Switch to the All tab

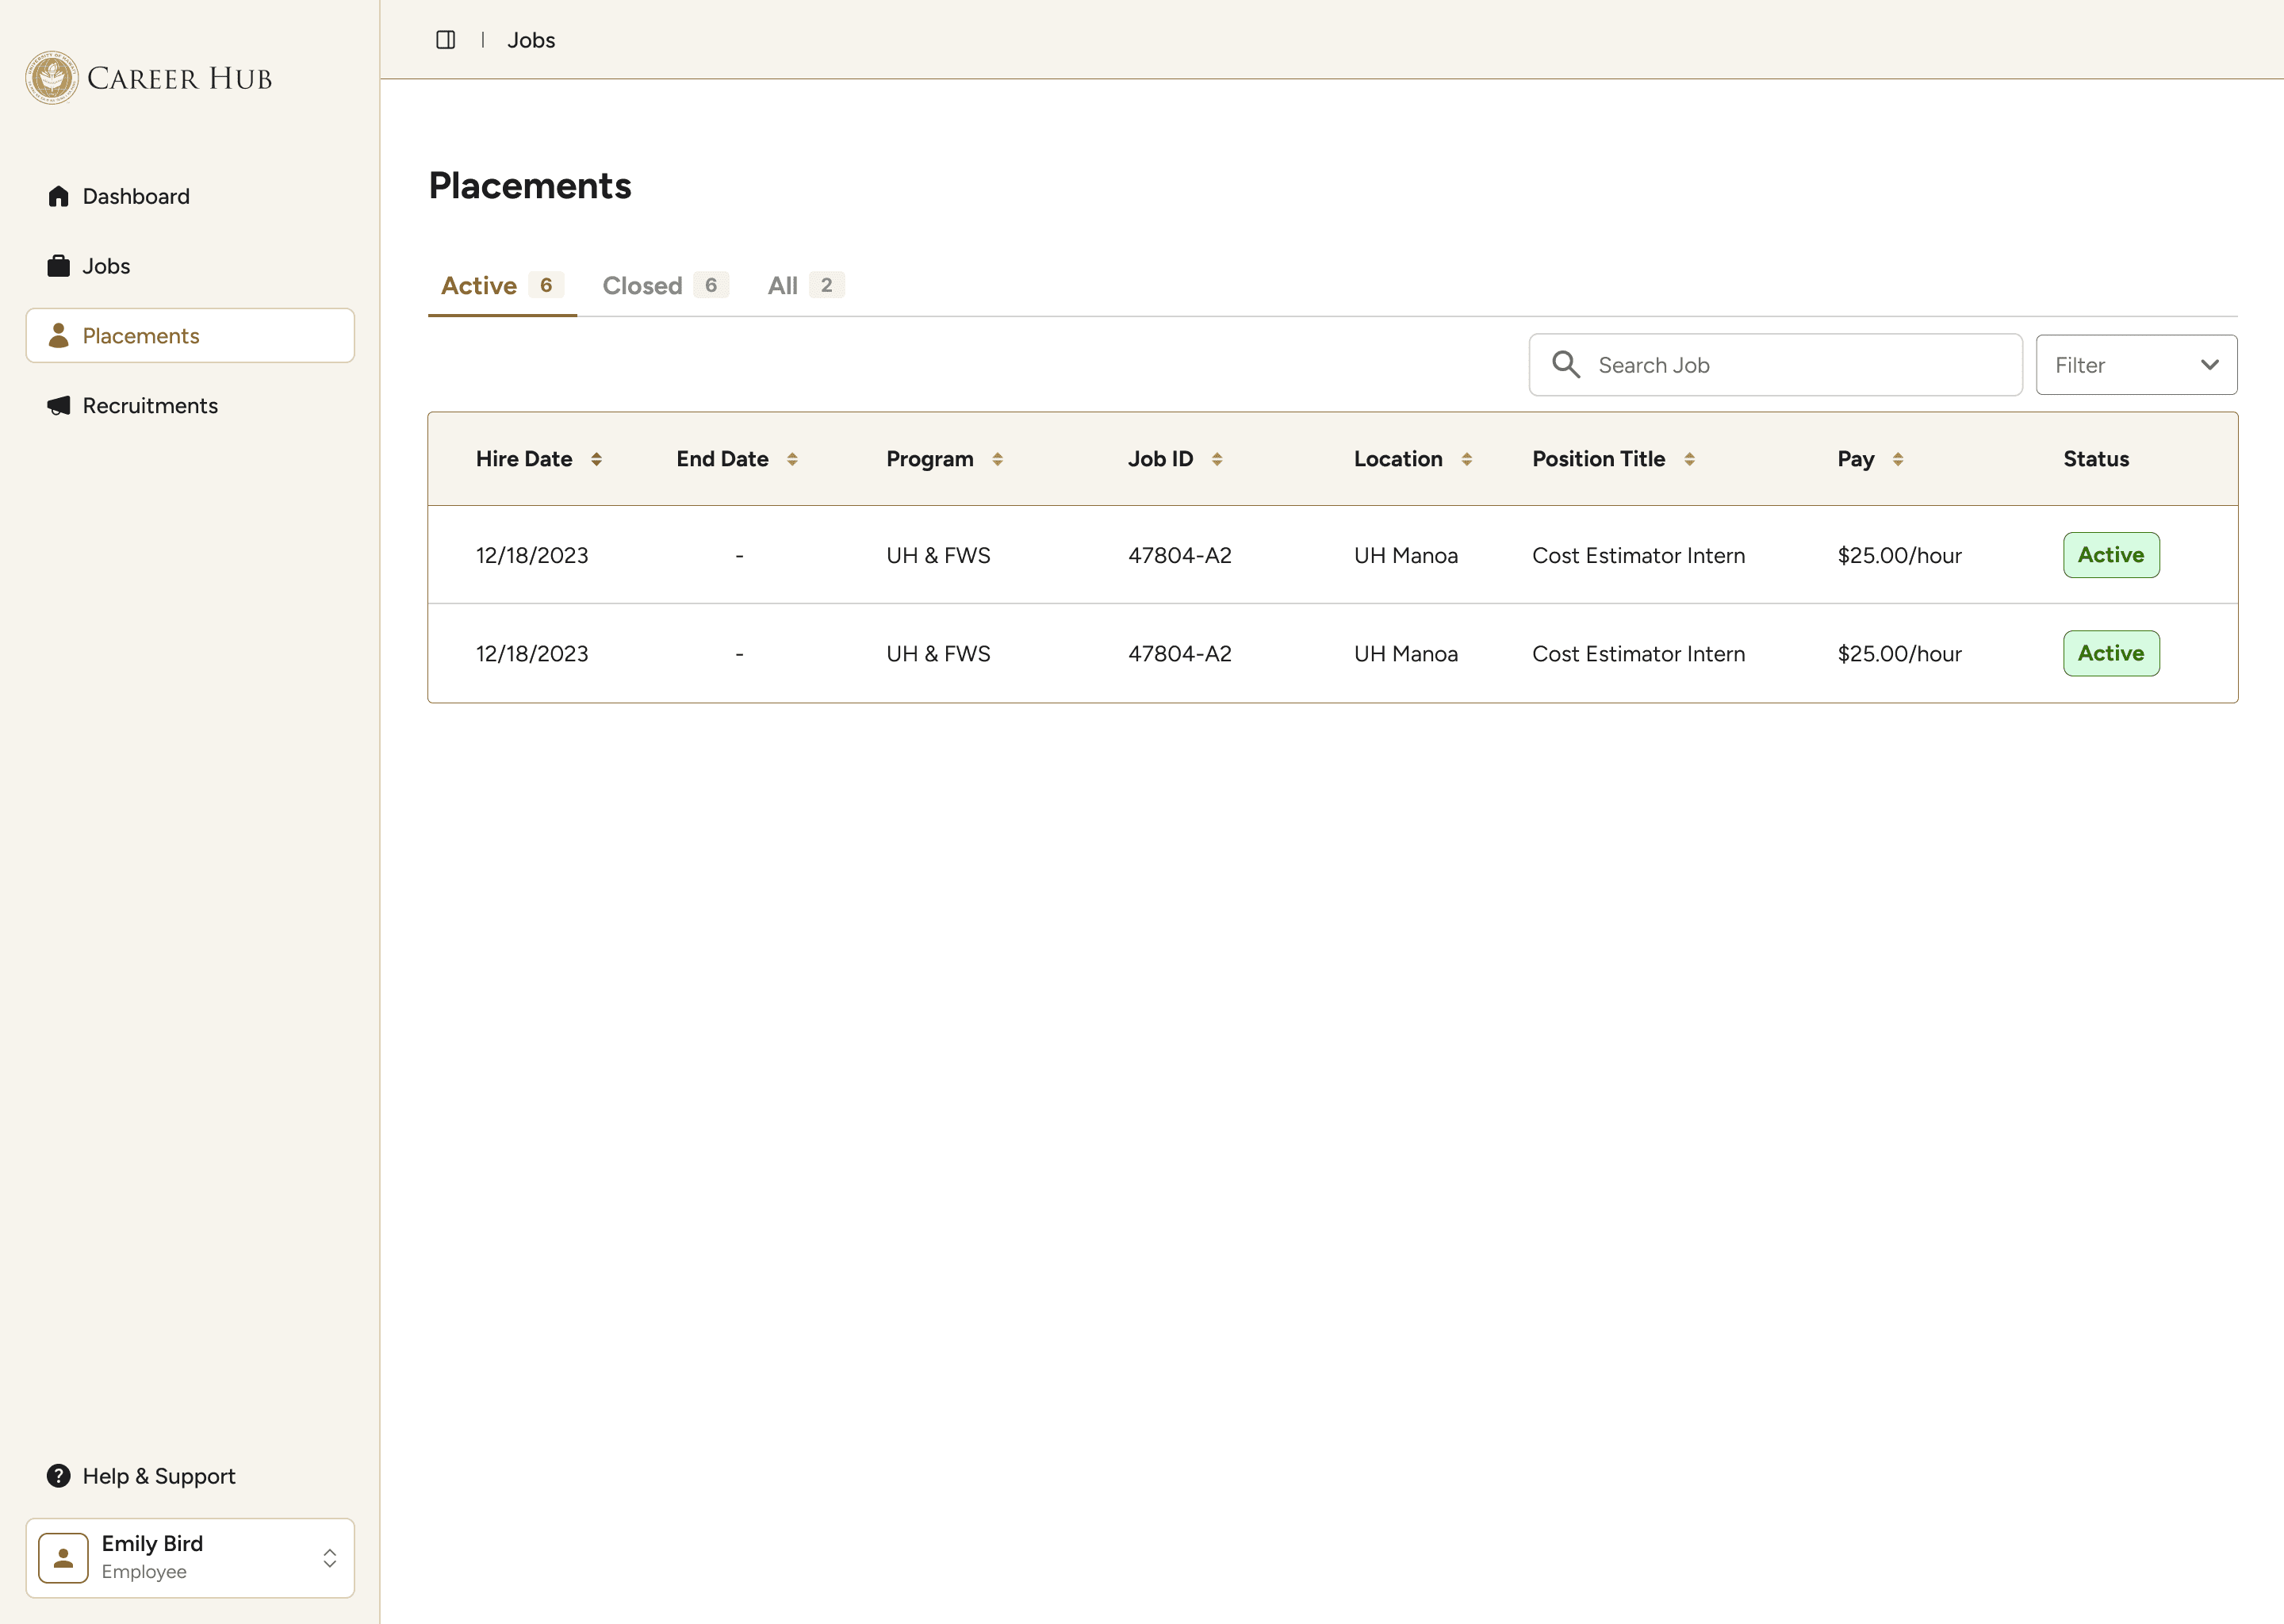click(805, 286)
